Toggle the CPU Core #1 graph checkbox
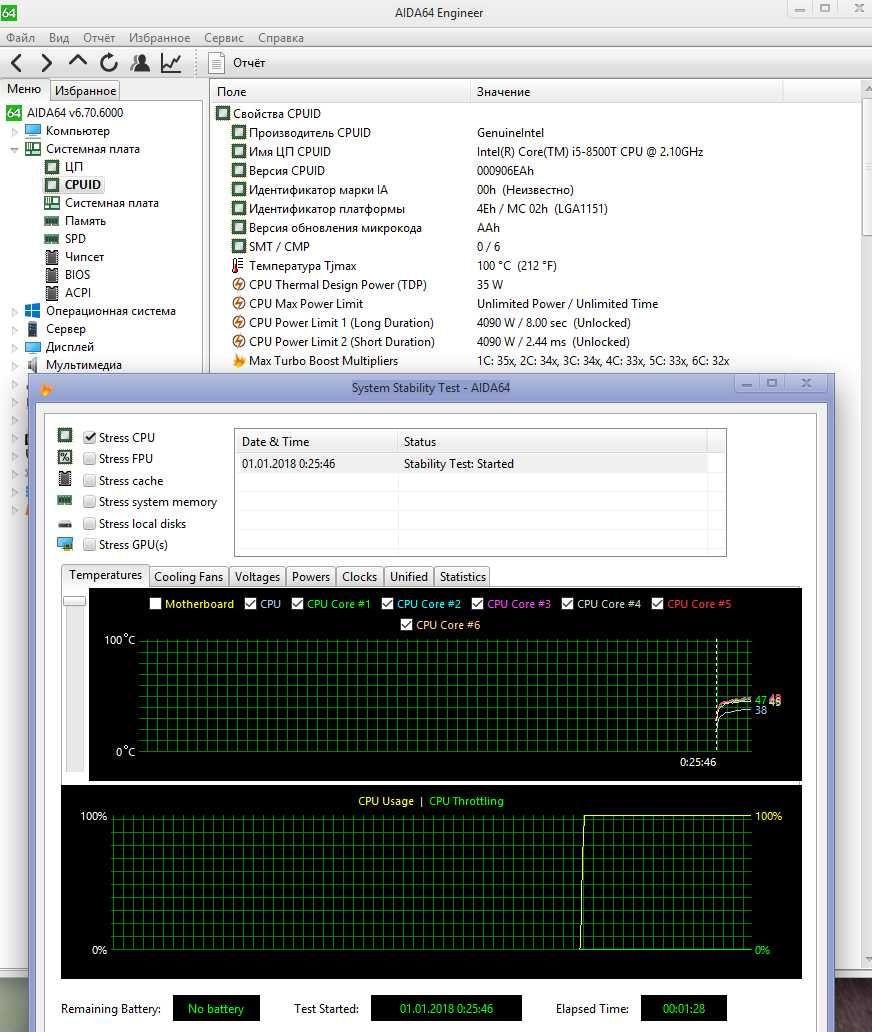The width and height of the screenshot is (872, 1032). click(297, 604)
